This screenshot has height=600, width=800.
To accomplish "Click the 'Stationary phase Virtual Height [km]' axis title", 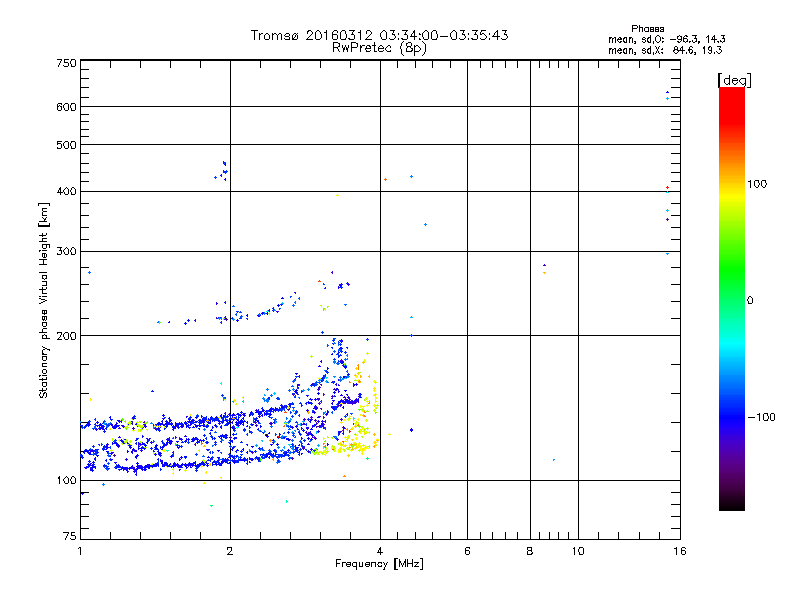I will pyautogui.click(x=44, y=301).
